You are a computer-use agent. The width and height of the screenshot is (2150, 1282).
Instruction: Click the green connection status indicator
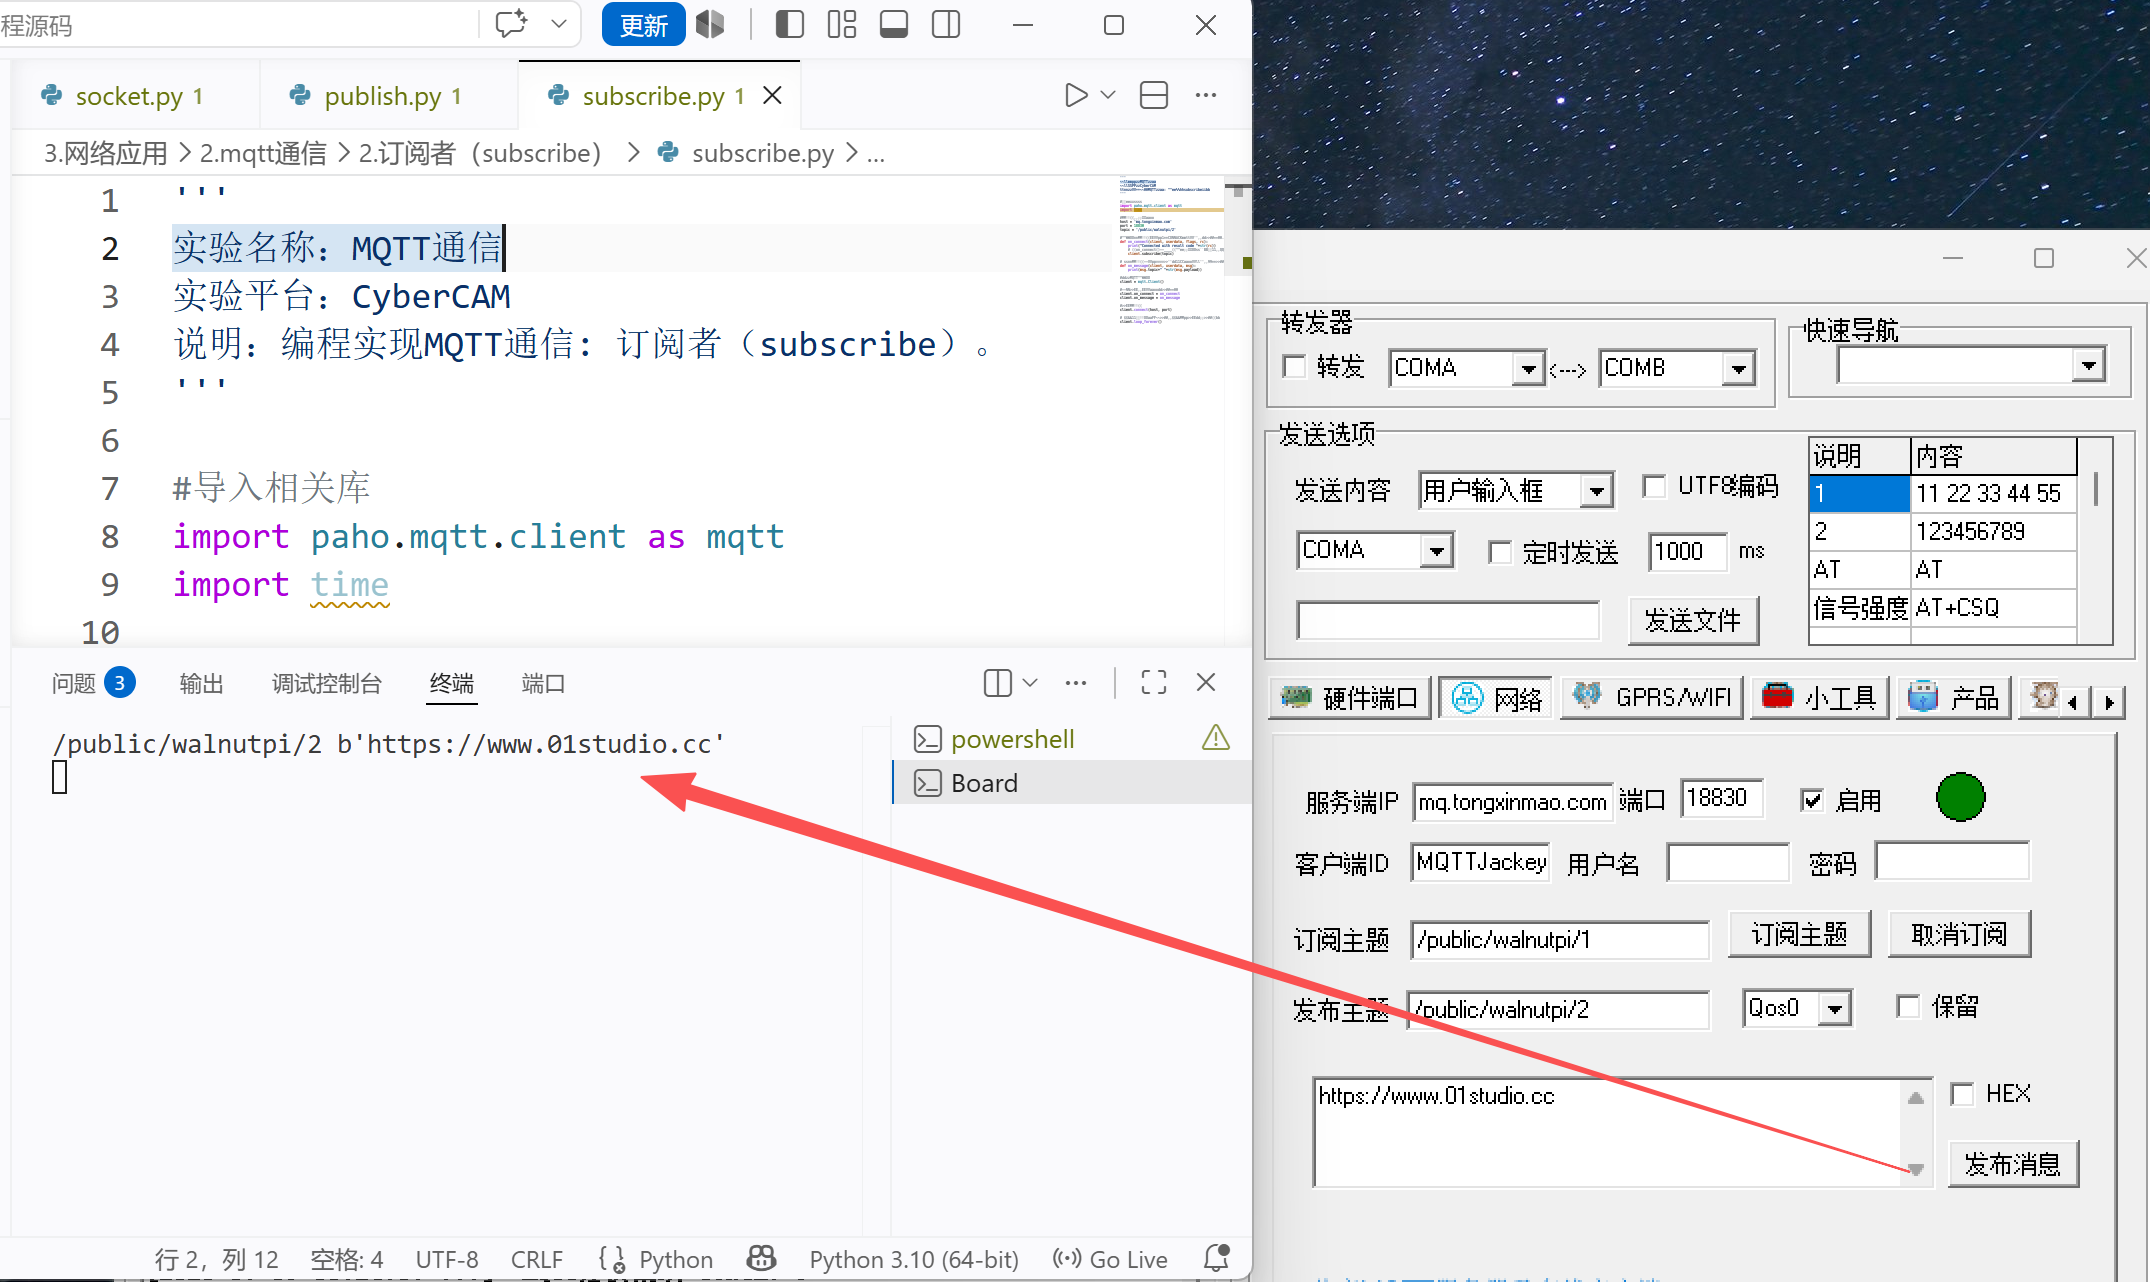click(x=1960, y=797)
